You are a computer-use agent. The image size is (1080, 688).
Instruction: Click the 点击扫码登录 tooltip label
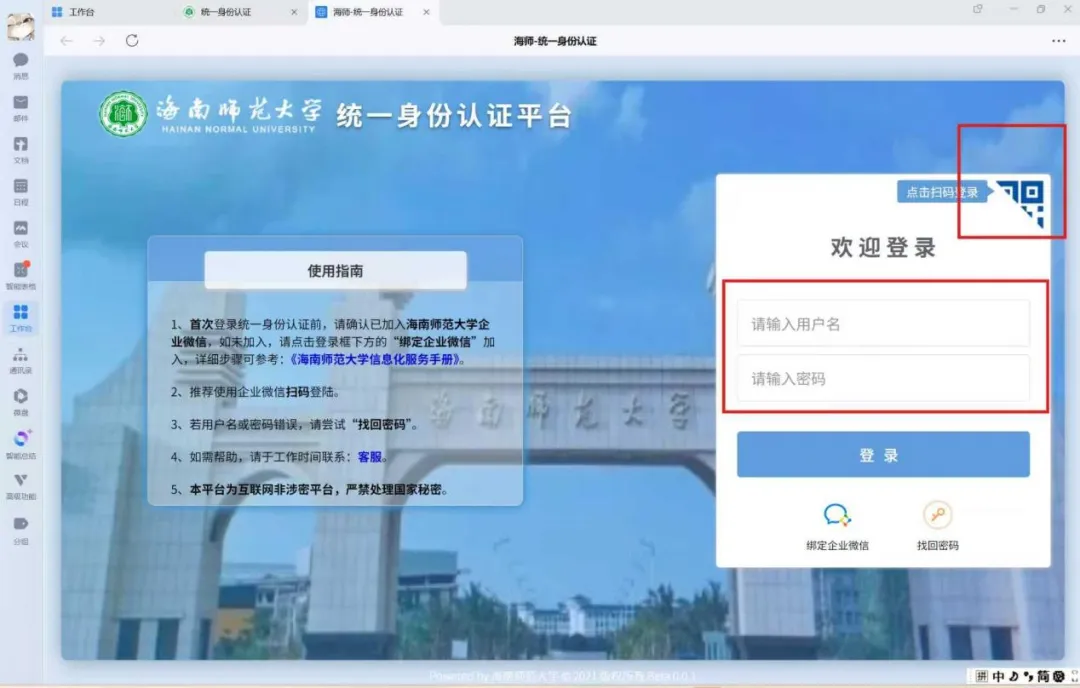click(942, 192)
